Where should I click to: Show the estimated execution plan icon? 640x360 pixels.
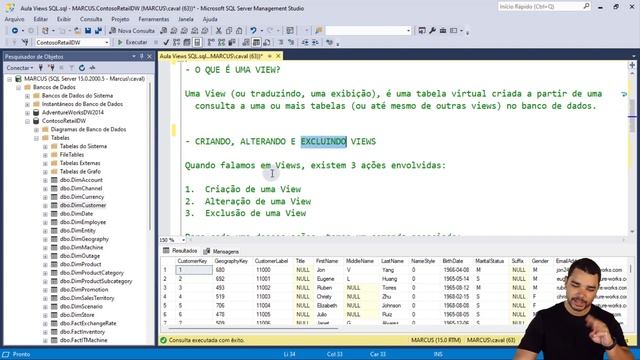click(x=176, y=42)
